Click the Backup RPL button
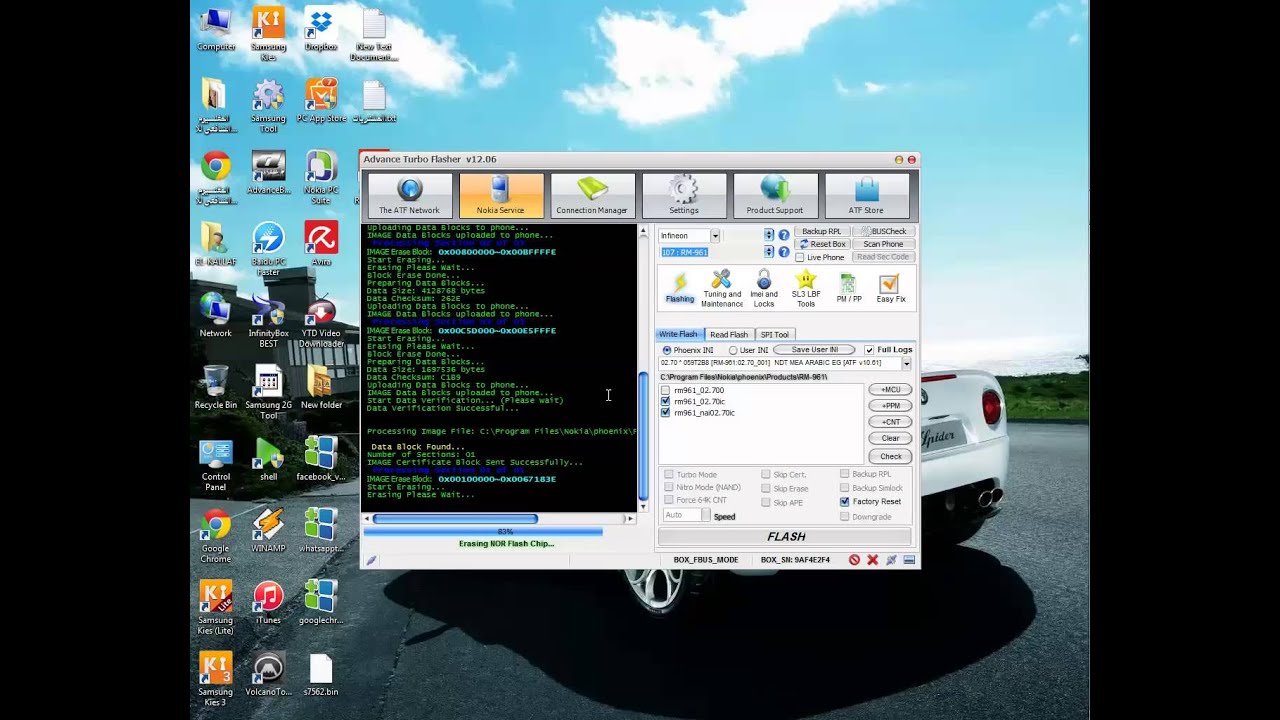The image size is (1280, 720). click(x=822, y=232)
